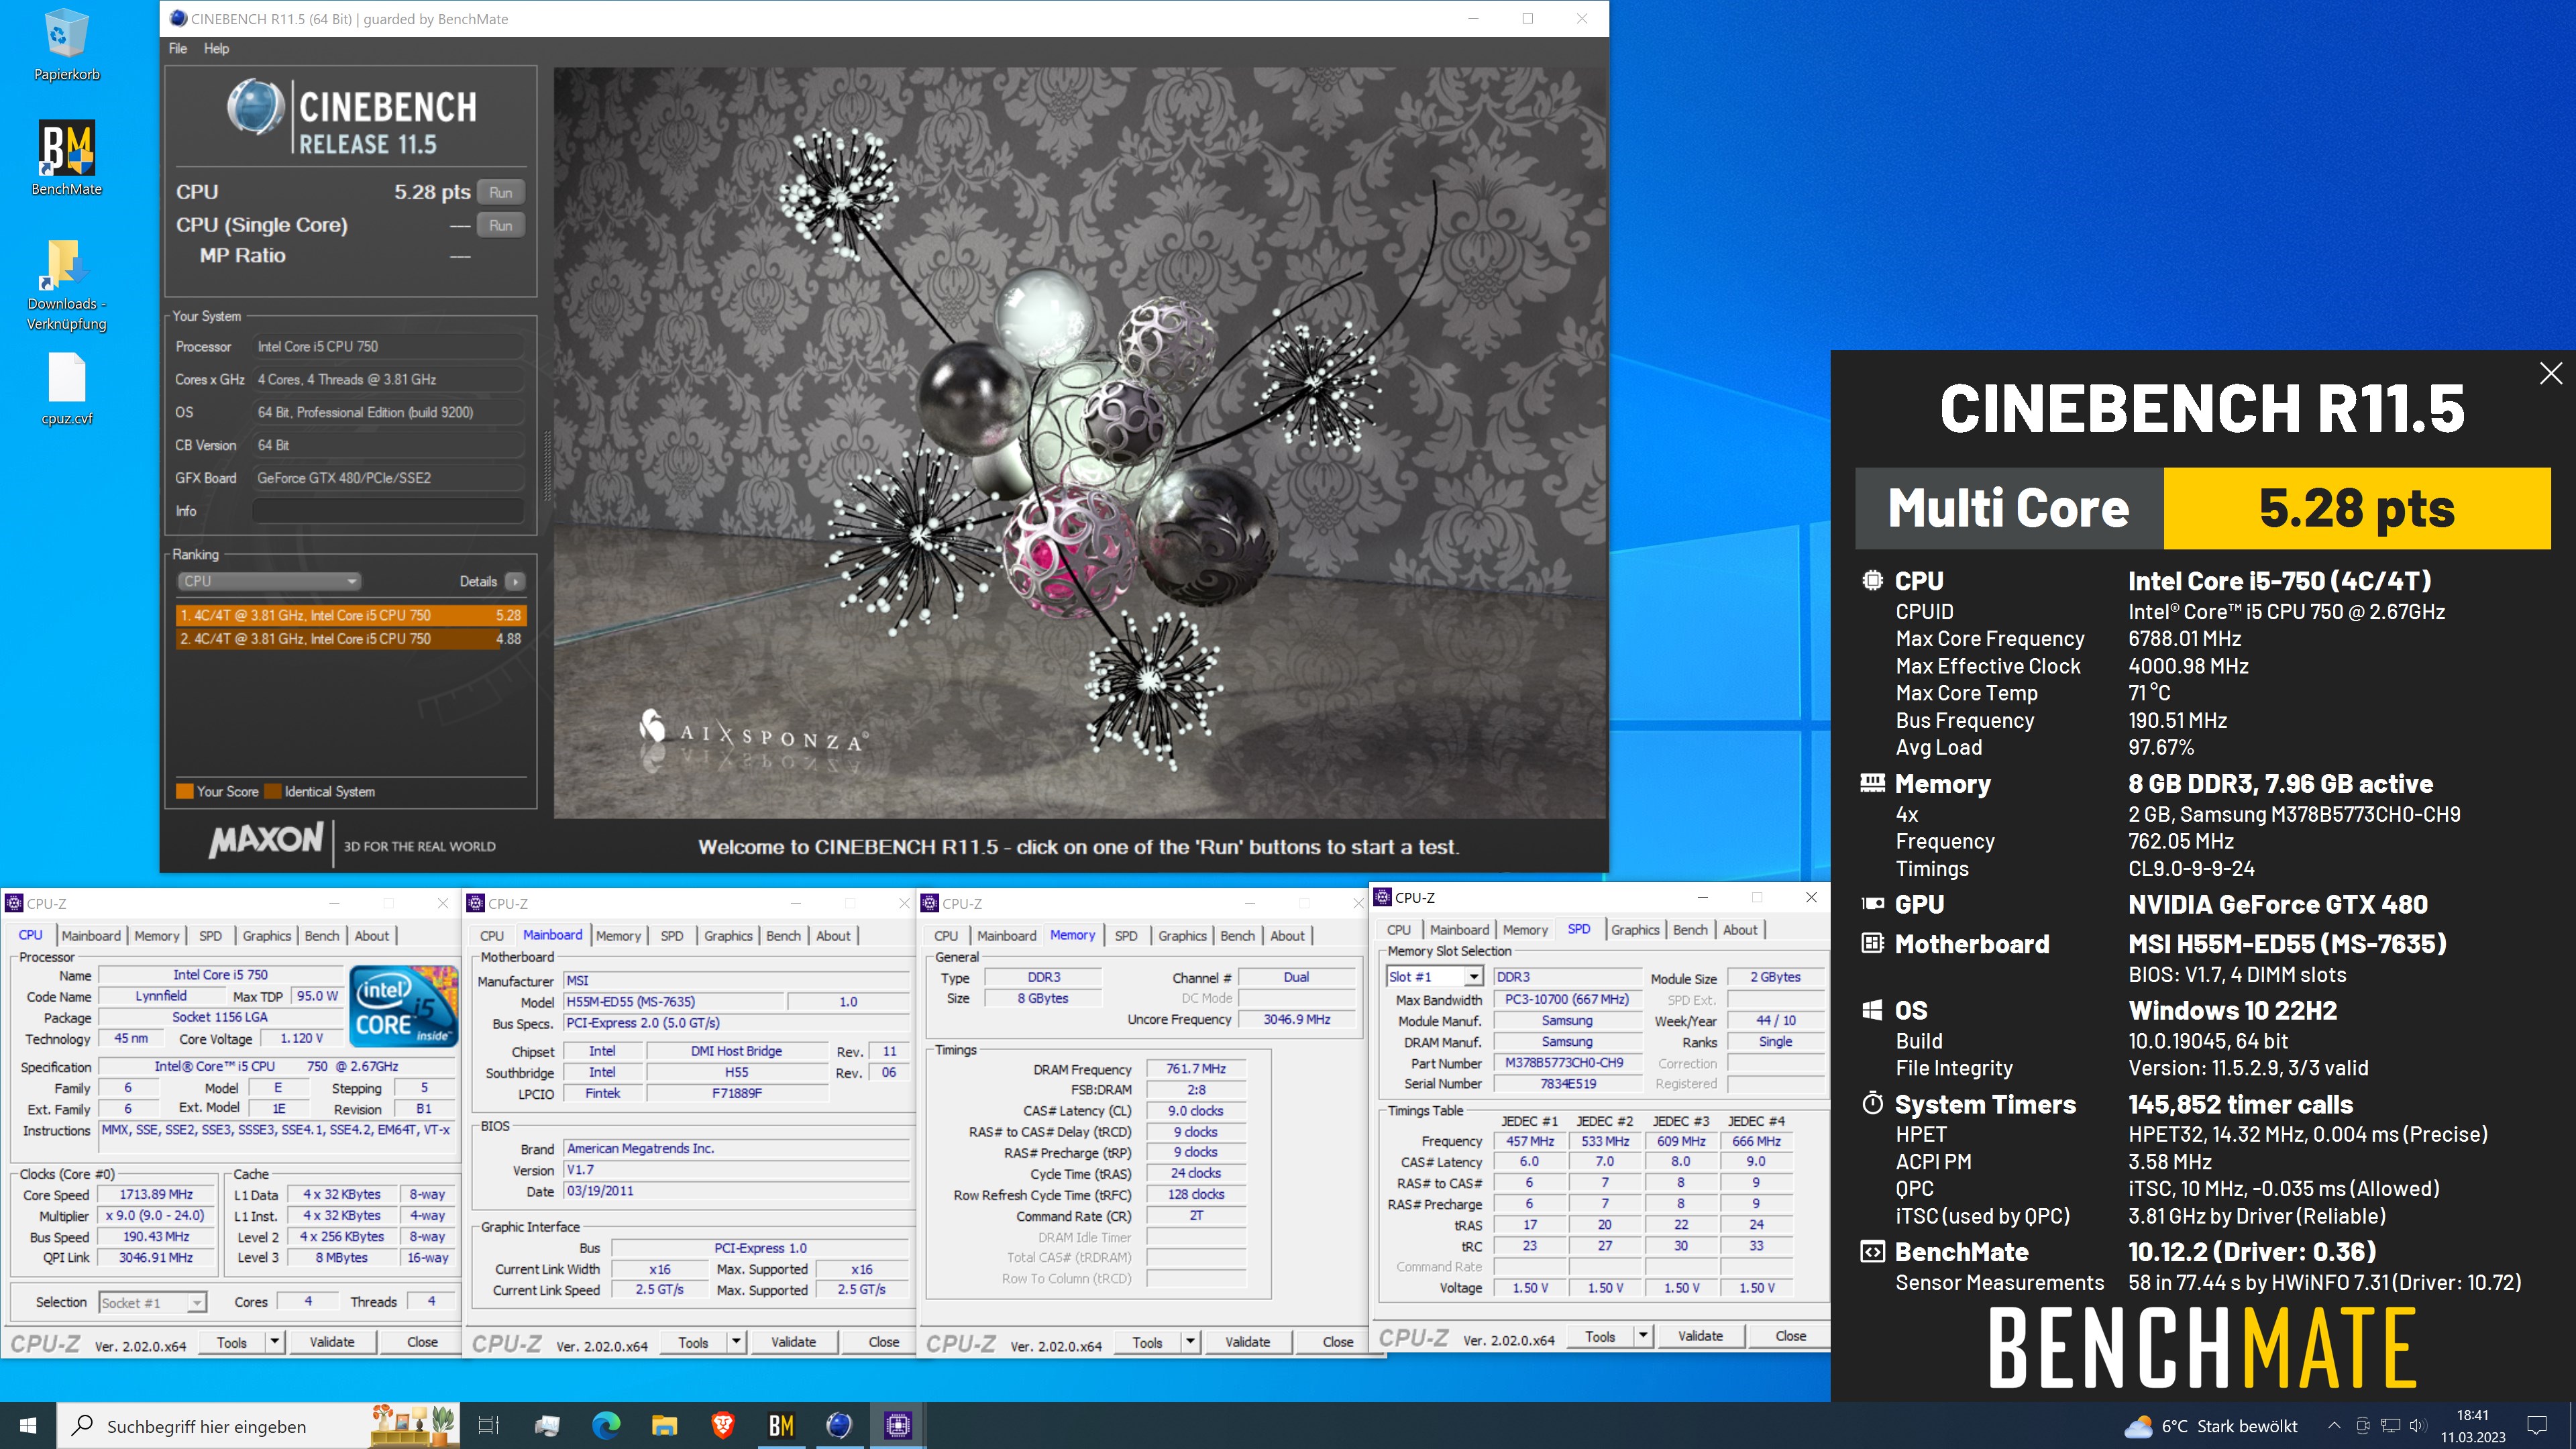Open Mainboard tab in the first CPU-Z window

pos(91,935)
